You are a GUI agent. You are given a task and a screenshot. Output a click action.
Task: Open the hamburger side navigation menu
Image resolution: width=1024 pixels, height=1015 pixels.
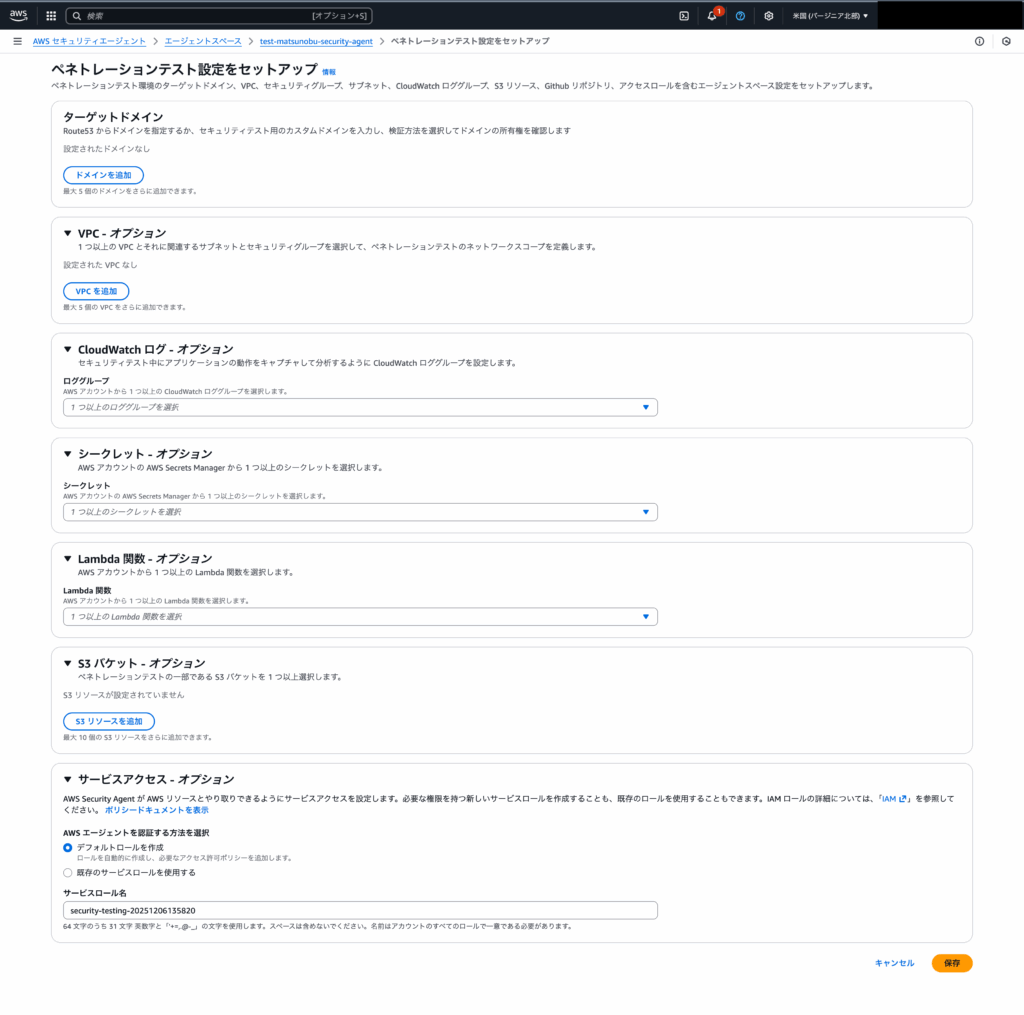17,41
